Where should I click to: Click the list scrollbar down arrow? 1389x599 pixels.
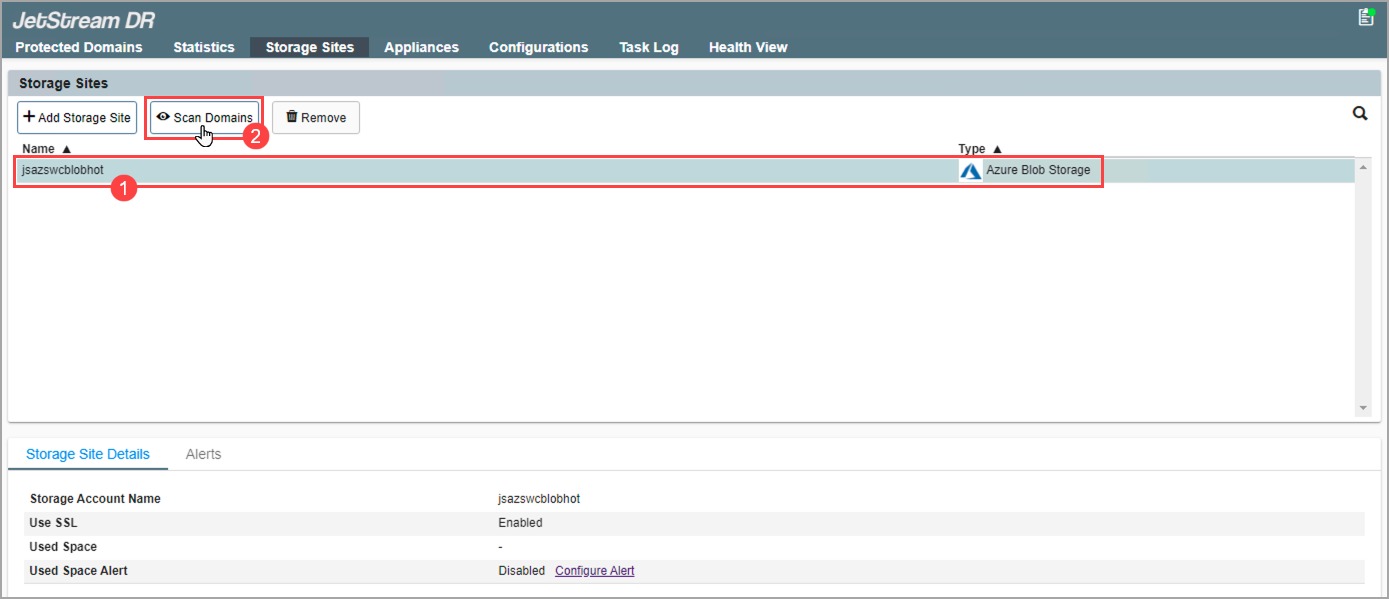click(x=1363, y=408)
